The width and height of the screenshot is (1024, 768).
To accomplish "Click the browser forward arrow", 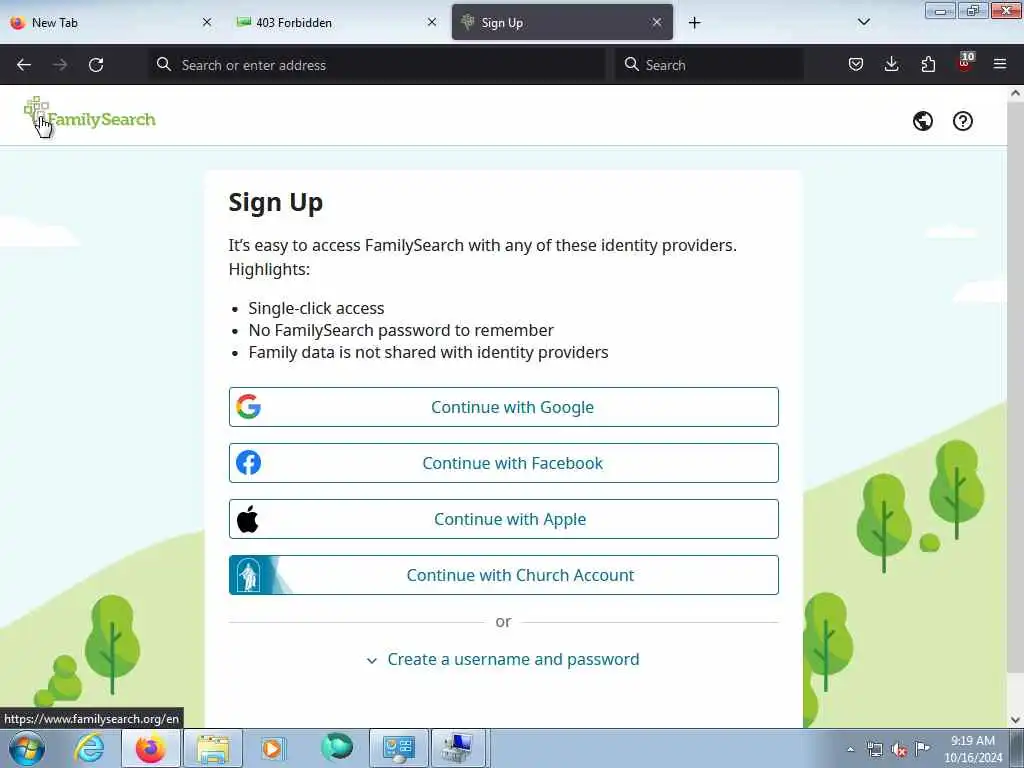I will point(60,65).
